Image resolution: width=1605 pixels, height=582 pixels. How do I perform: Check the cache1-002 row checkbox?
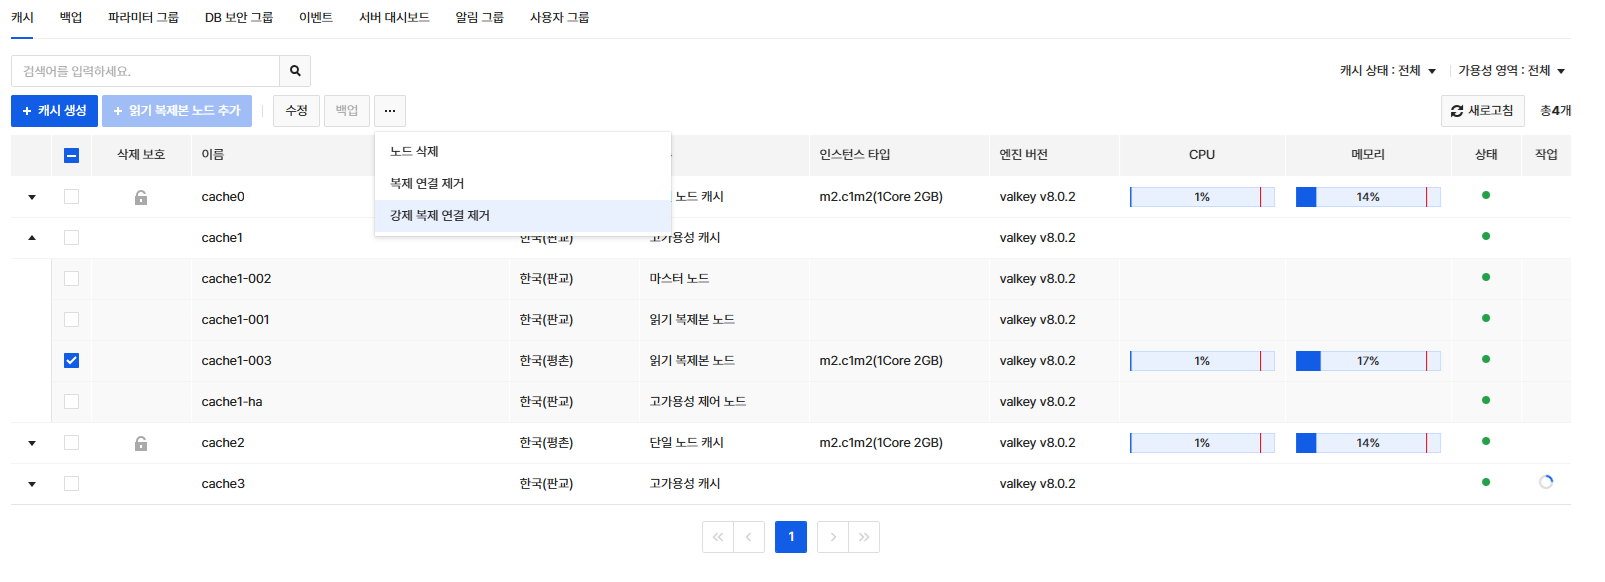71,279
